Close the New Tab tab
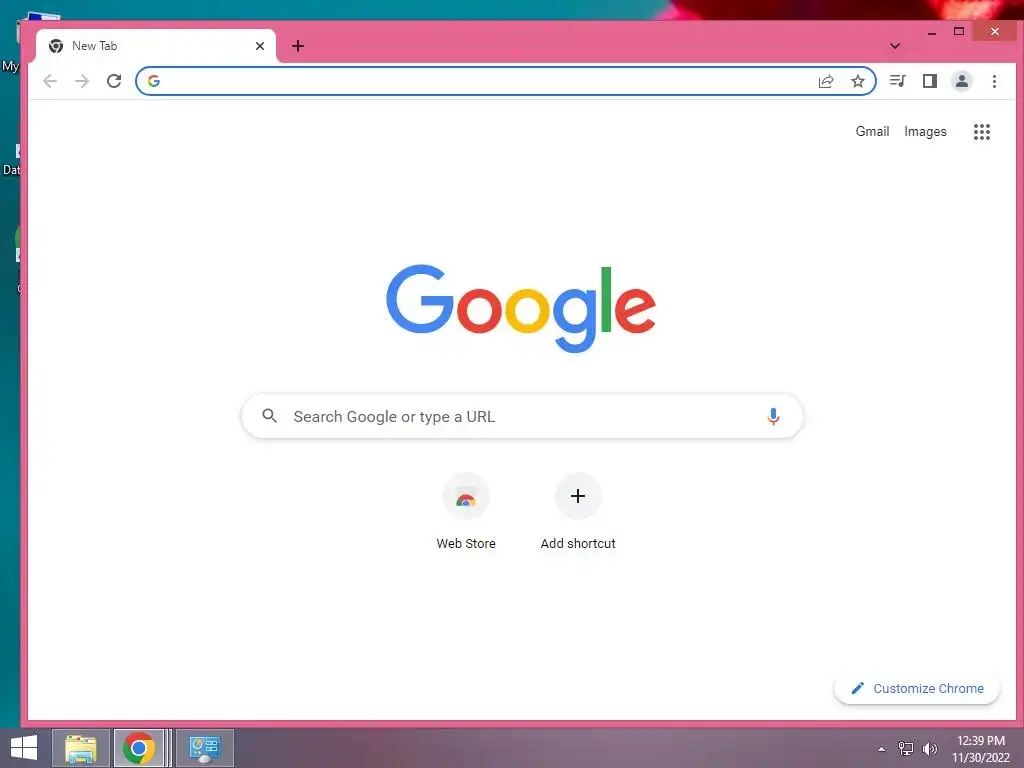The width and height of the screenshot is (1024, 768). click(260, 46)
